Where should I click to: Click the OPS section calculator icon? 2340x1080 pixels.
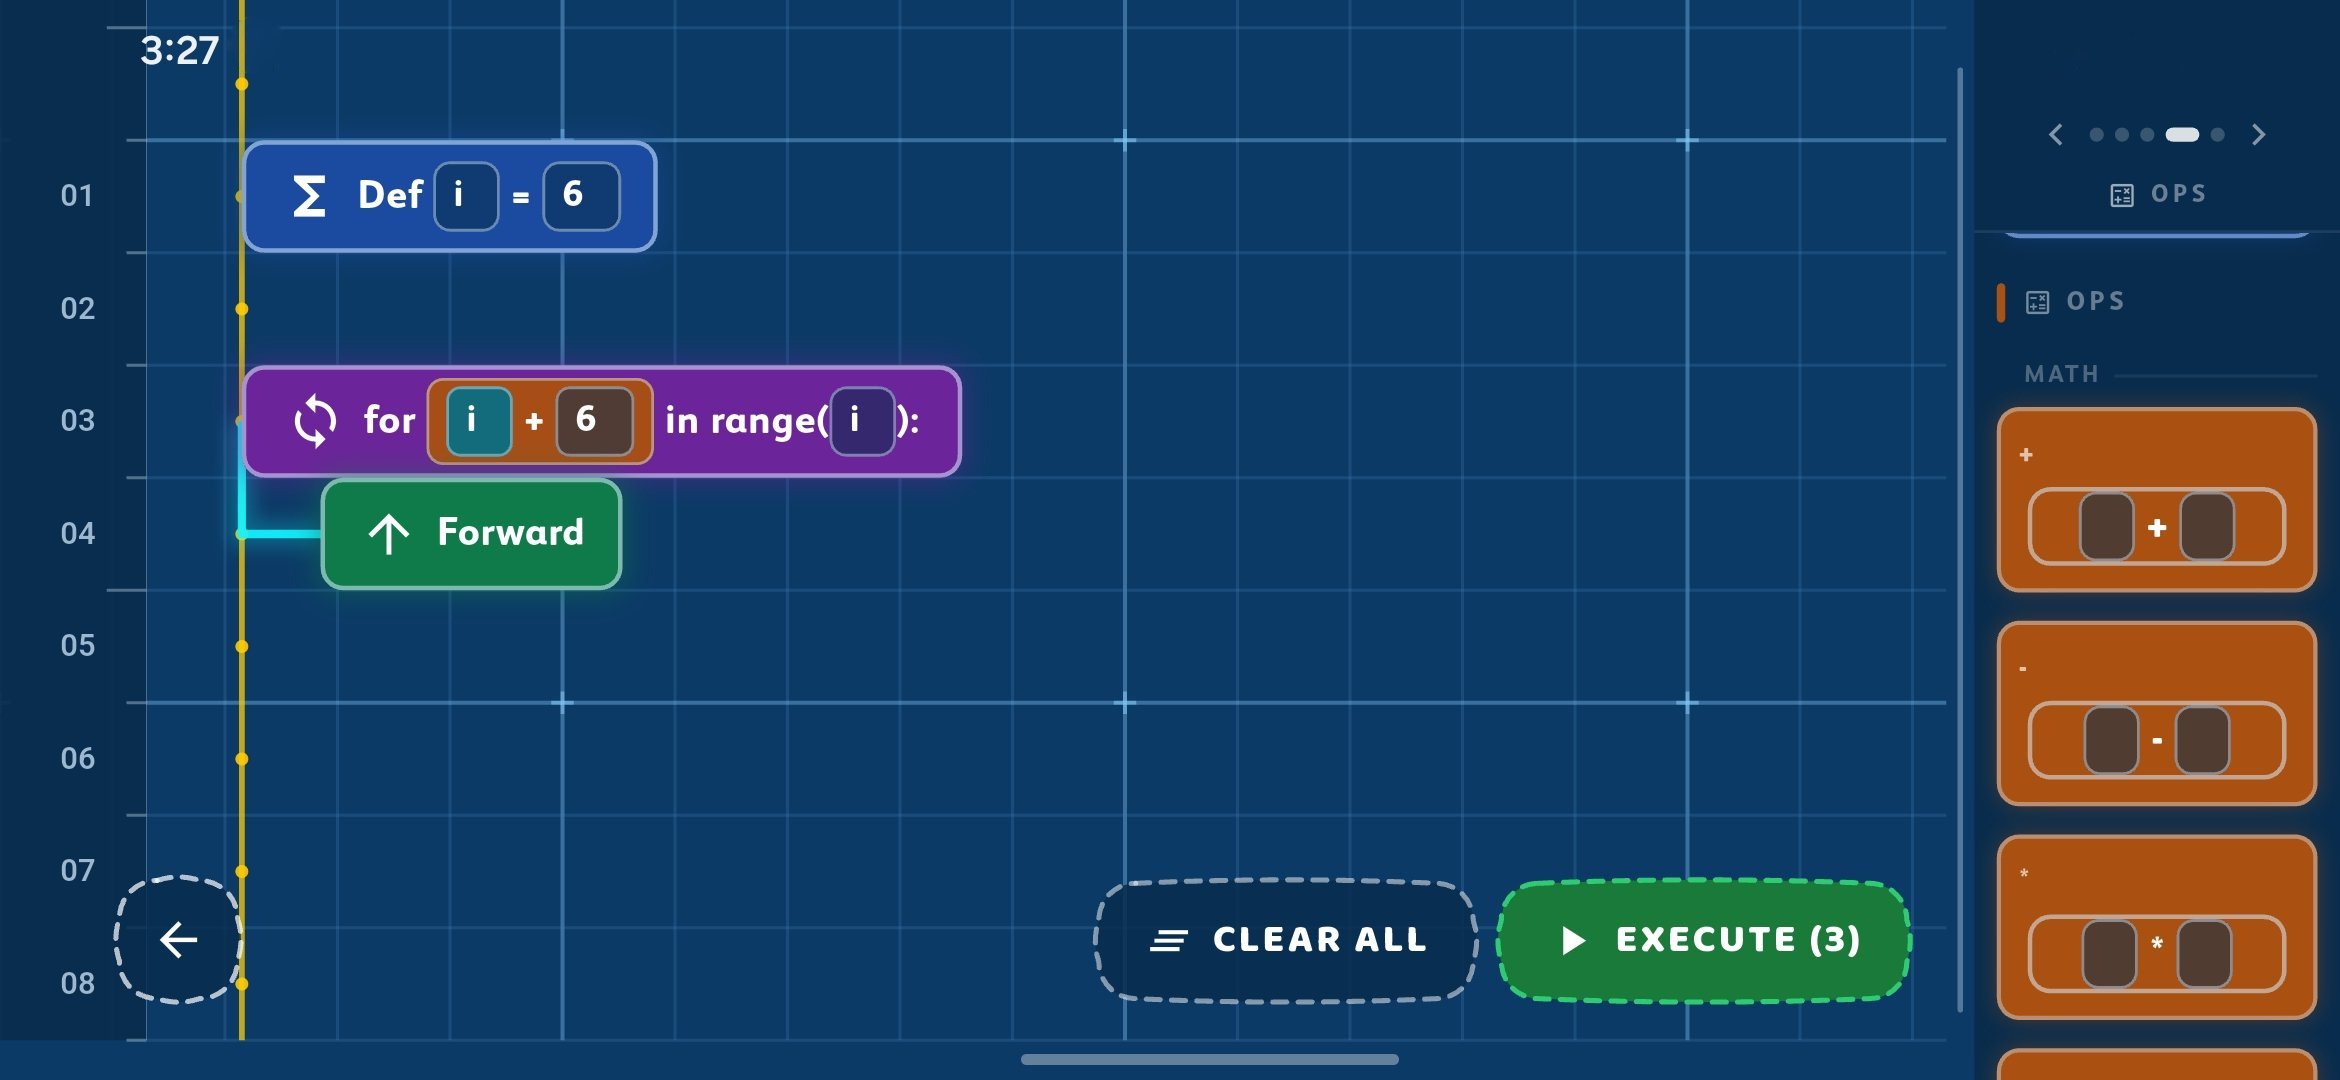(x=2037, y=302)
